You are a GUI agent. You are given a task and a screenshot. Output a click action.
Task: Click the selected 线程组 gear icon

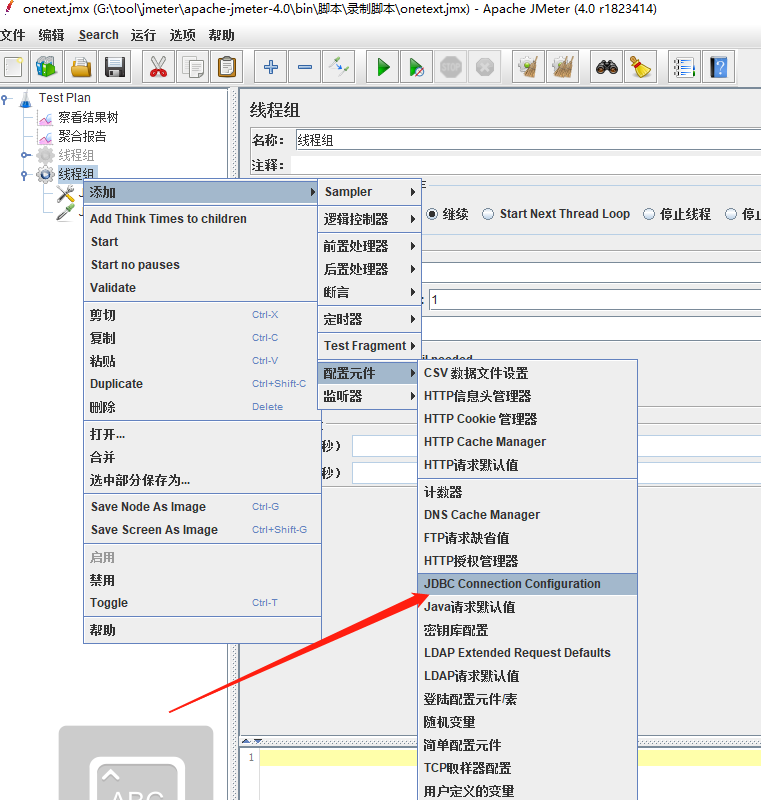tap(45, 174)
